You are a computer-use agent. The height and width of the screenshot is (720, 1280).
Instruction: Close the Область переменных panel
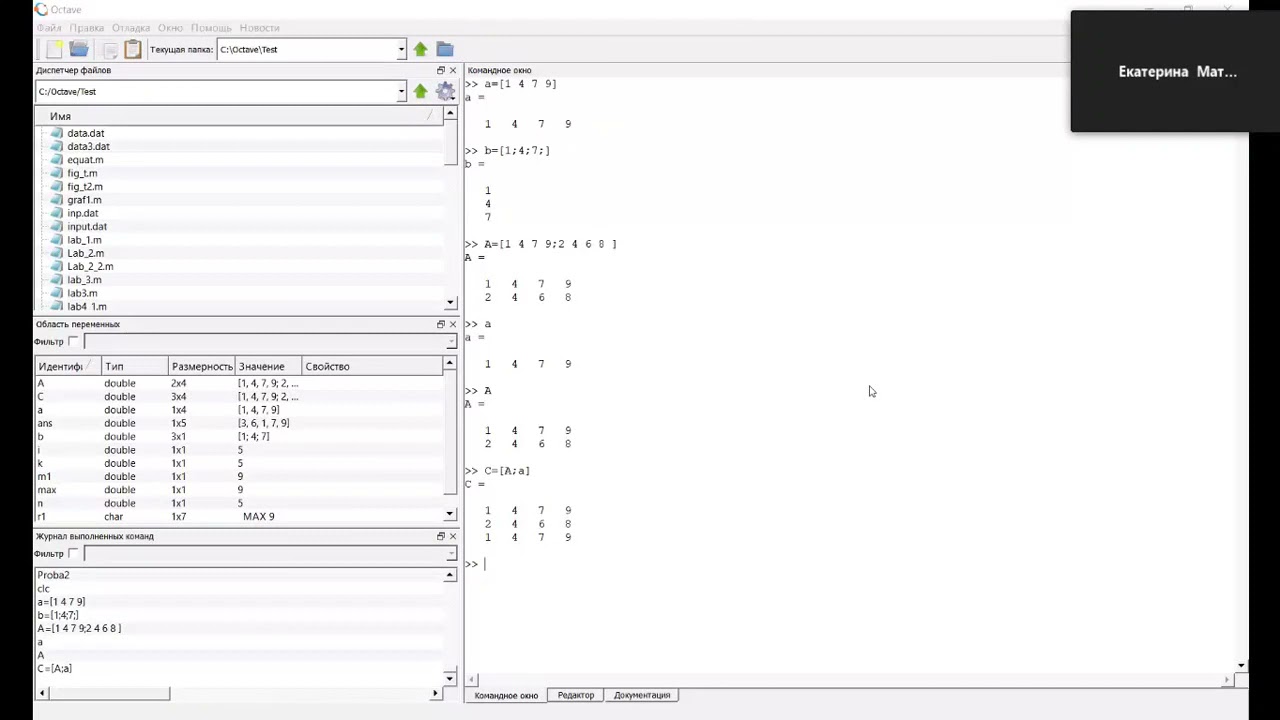(x=453, y=324)
